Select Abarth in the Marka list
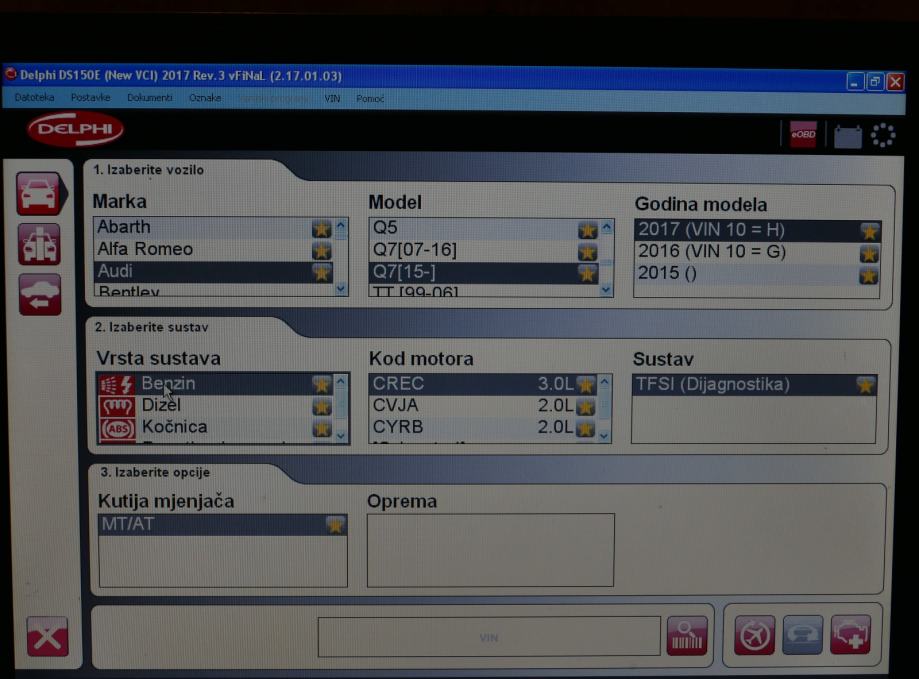 tap(214, 227)
